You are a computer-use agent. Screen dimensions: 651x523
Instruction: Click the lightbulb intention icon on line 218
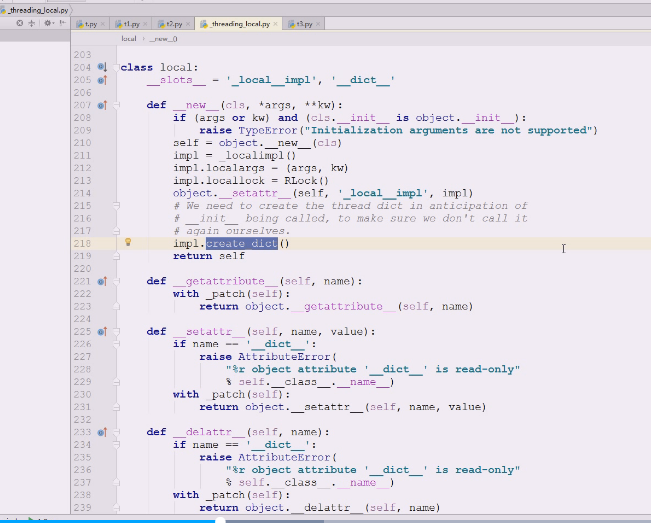[x=128, y=242]
